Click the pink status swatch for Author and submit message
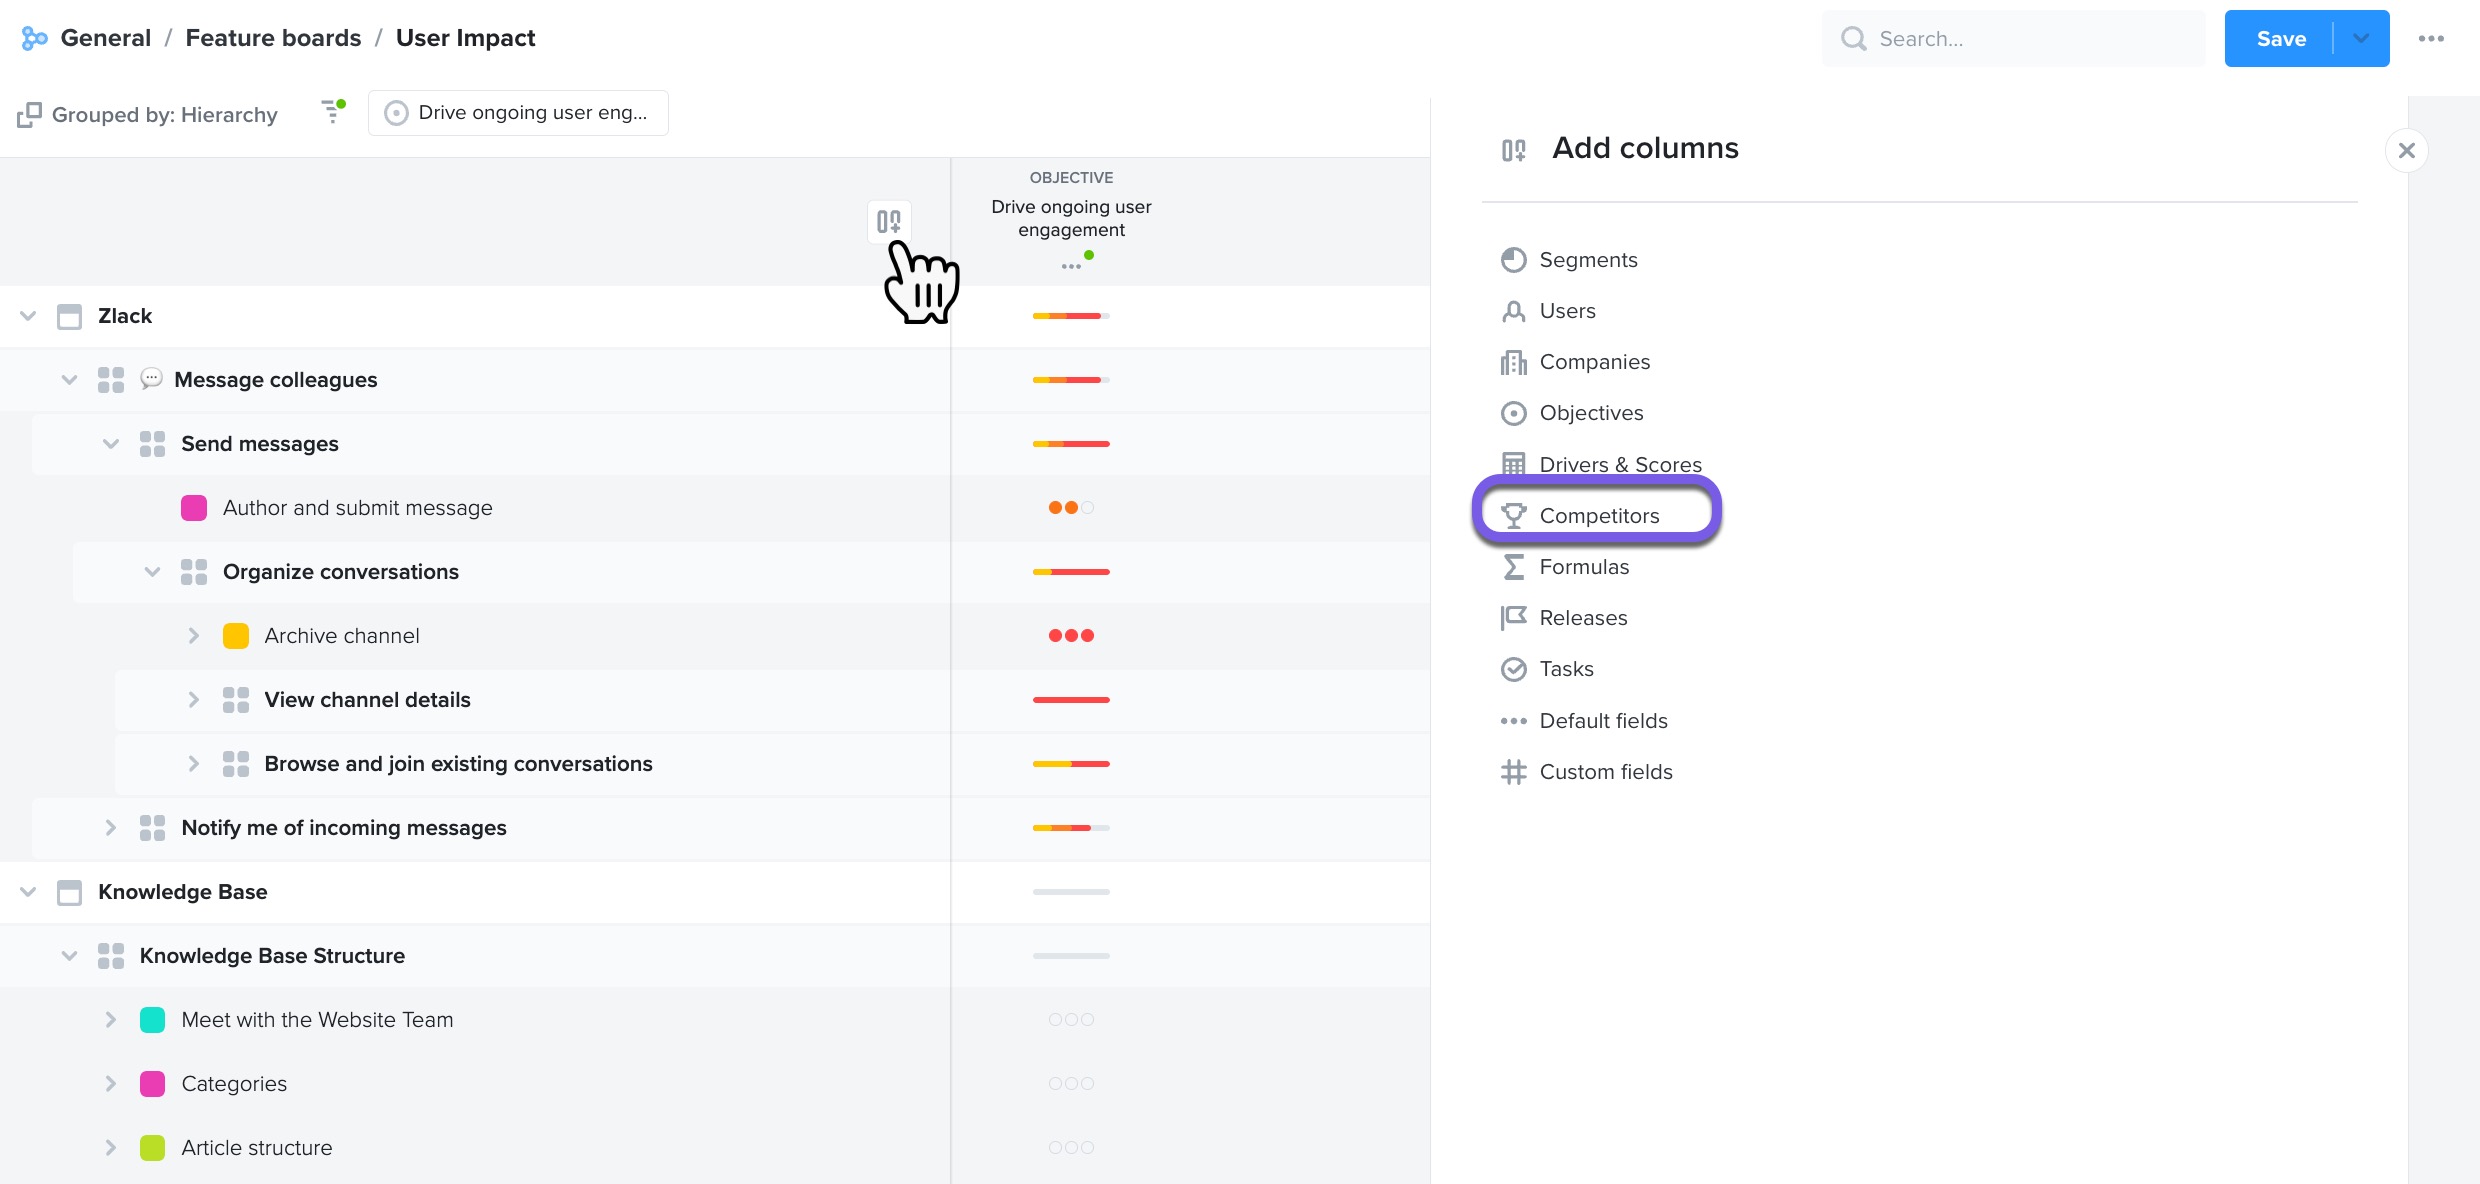 194,508
